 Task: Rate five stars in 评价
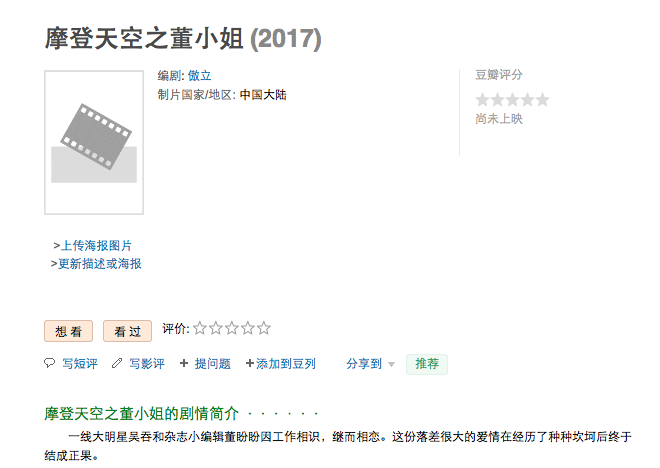(264, 328)
